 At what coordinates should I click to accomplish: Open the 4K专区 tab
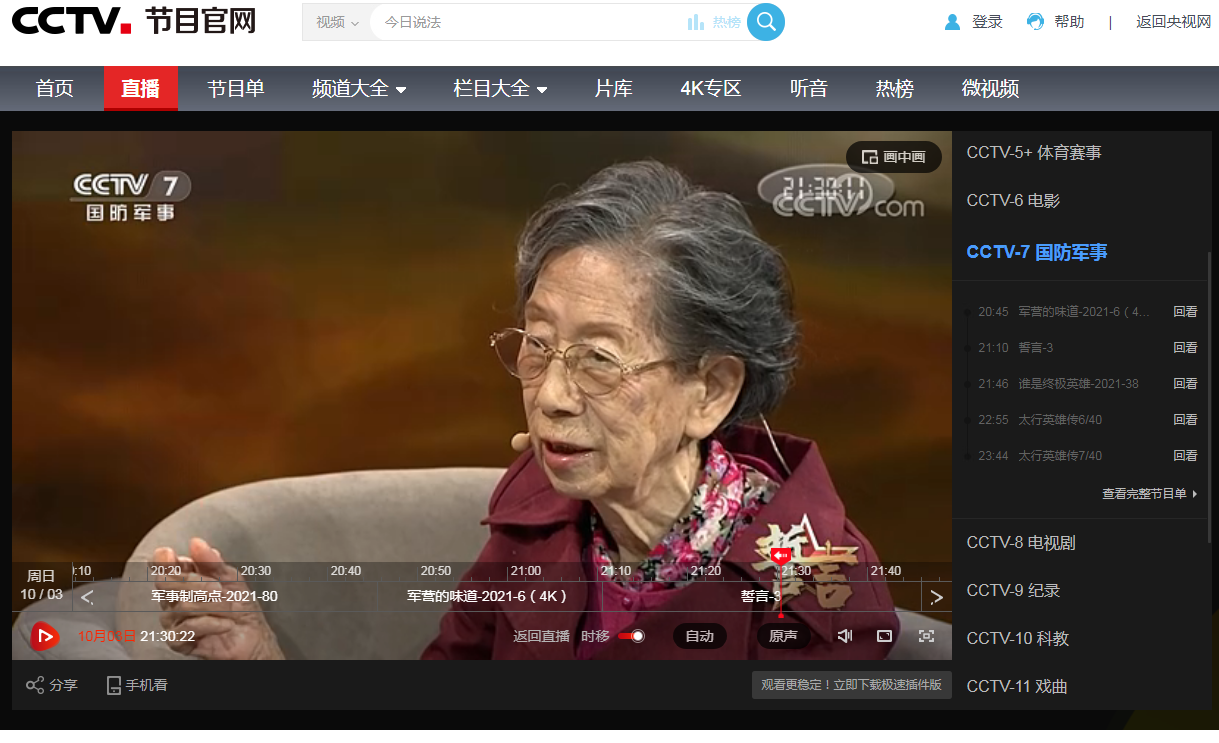click(x=710, y=89)
